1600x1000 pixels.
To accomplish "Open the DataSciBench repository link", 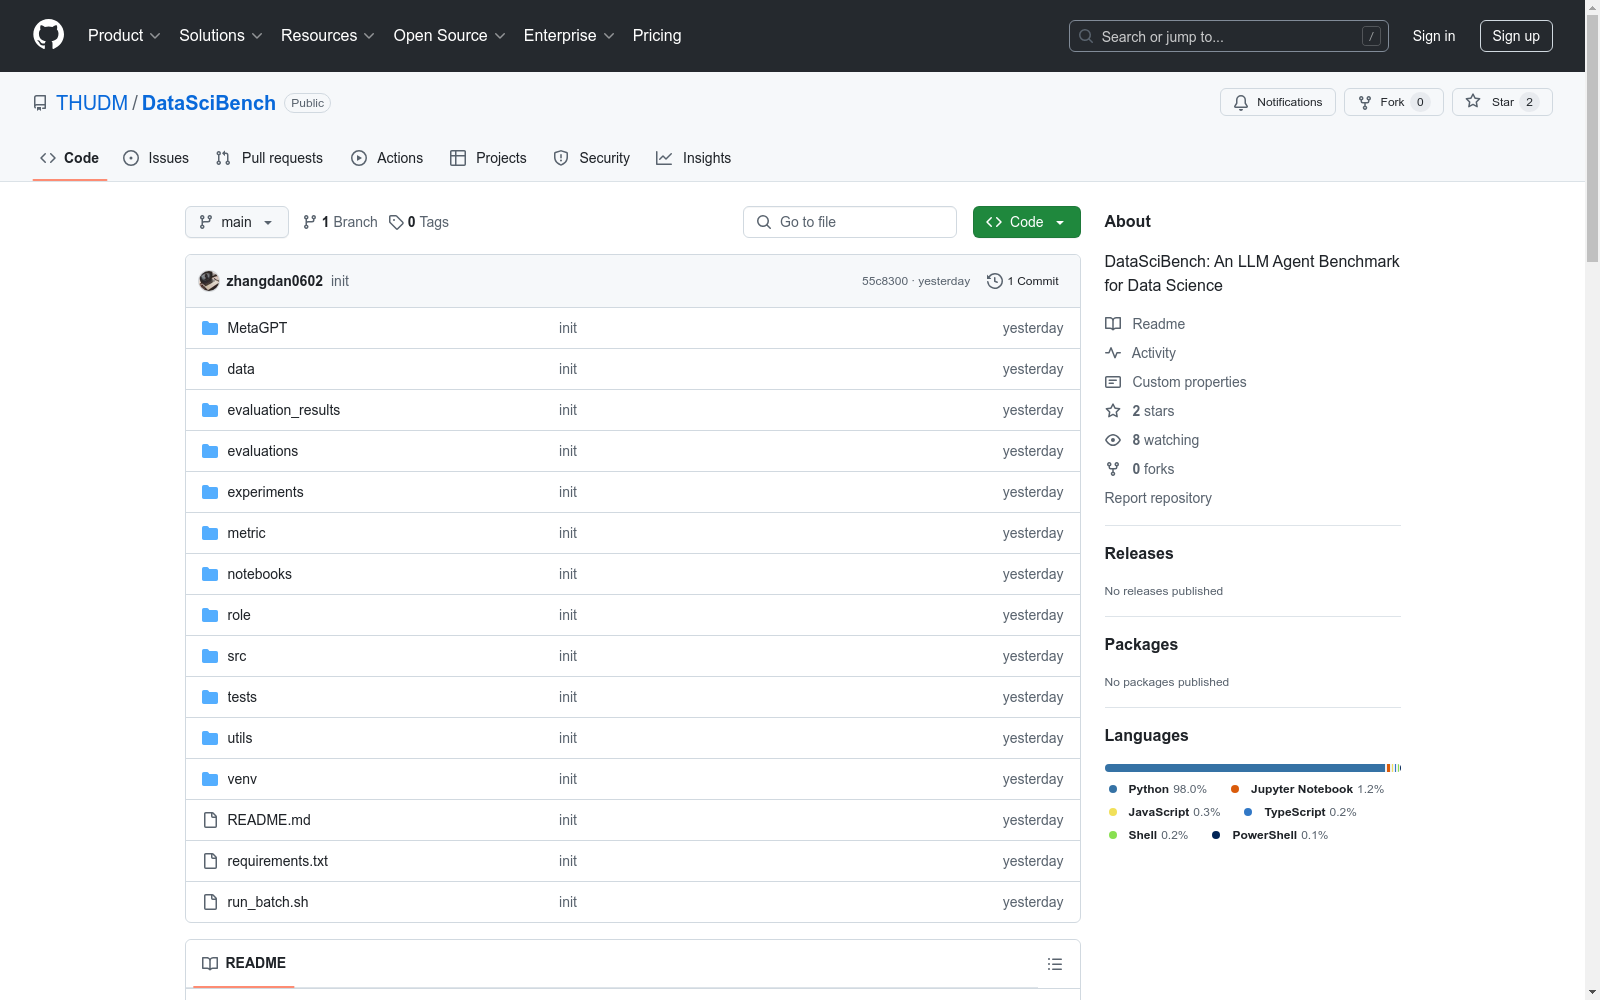I will (209, 103).
